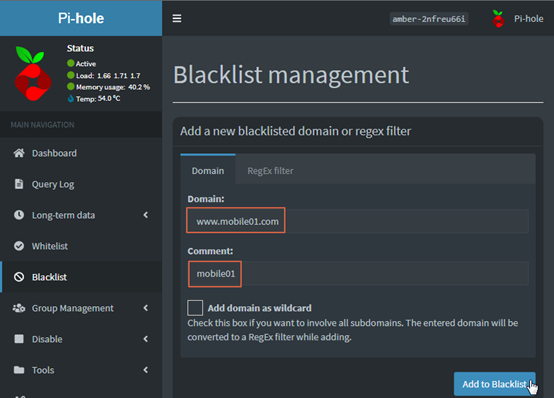The image size is (554, 398).
Task: Click the Pi-hole raspberry logo in sidebar
Action: point(33,73)
